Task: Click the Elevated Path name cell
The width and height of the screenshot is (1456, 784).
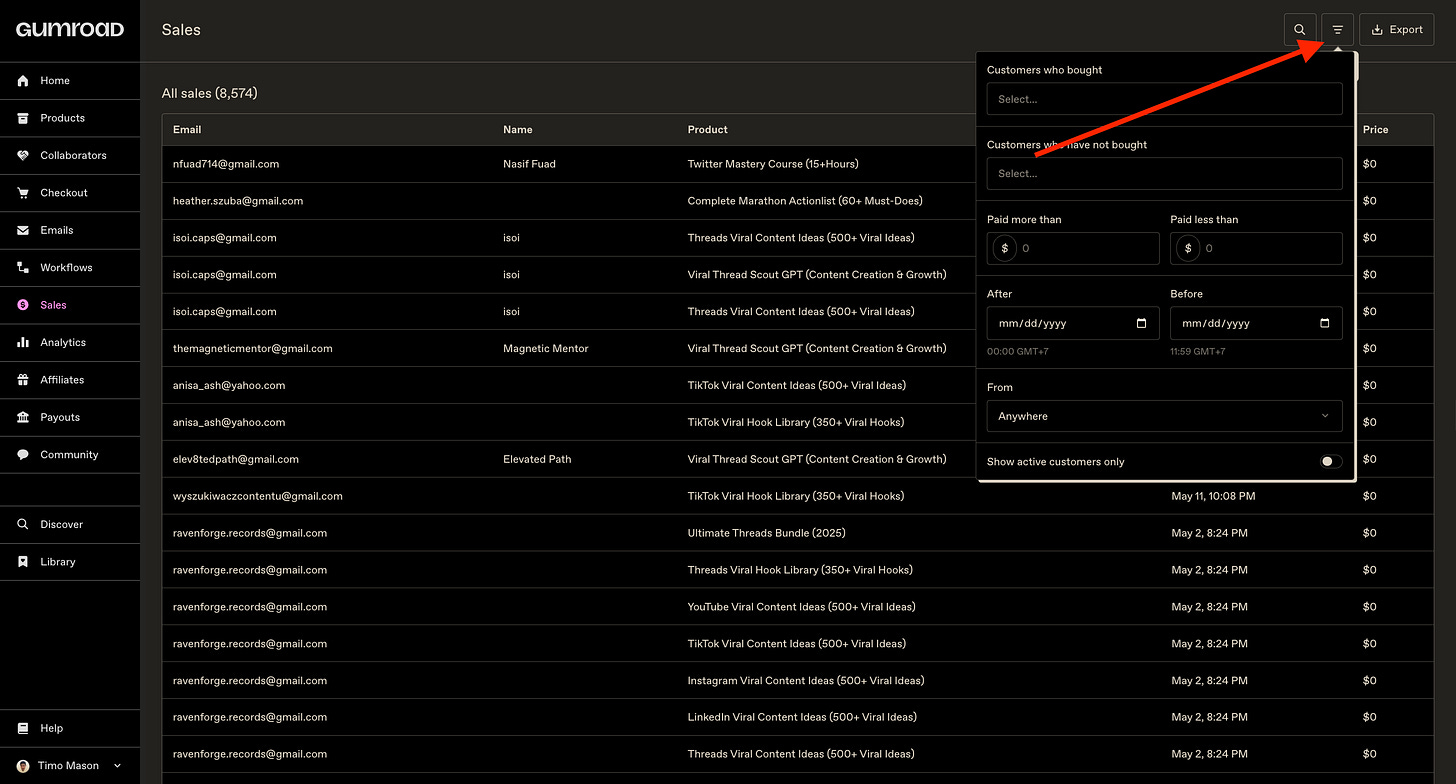Action: pyautogui.click(x=537, y=460)
